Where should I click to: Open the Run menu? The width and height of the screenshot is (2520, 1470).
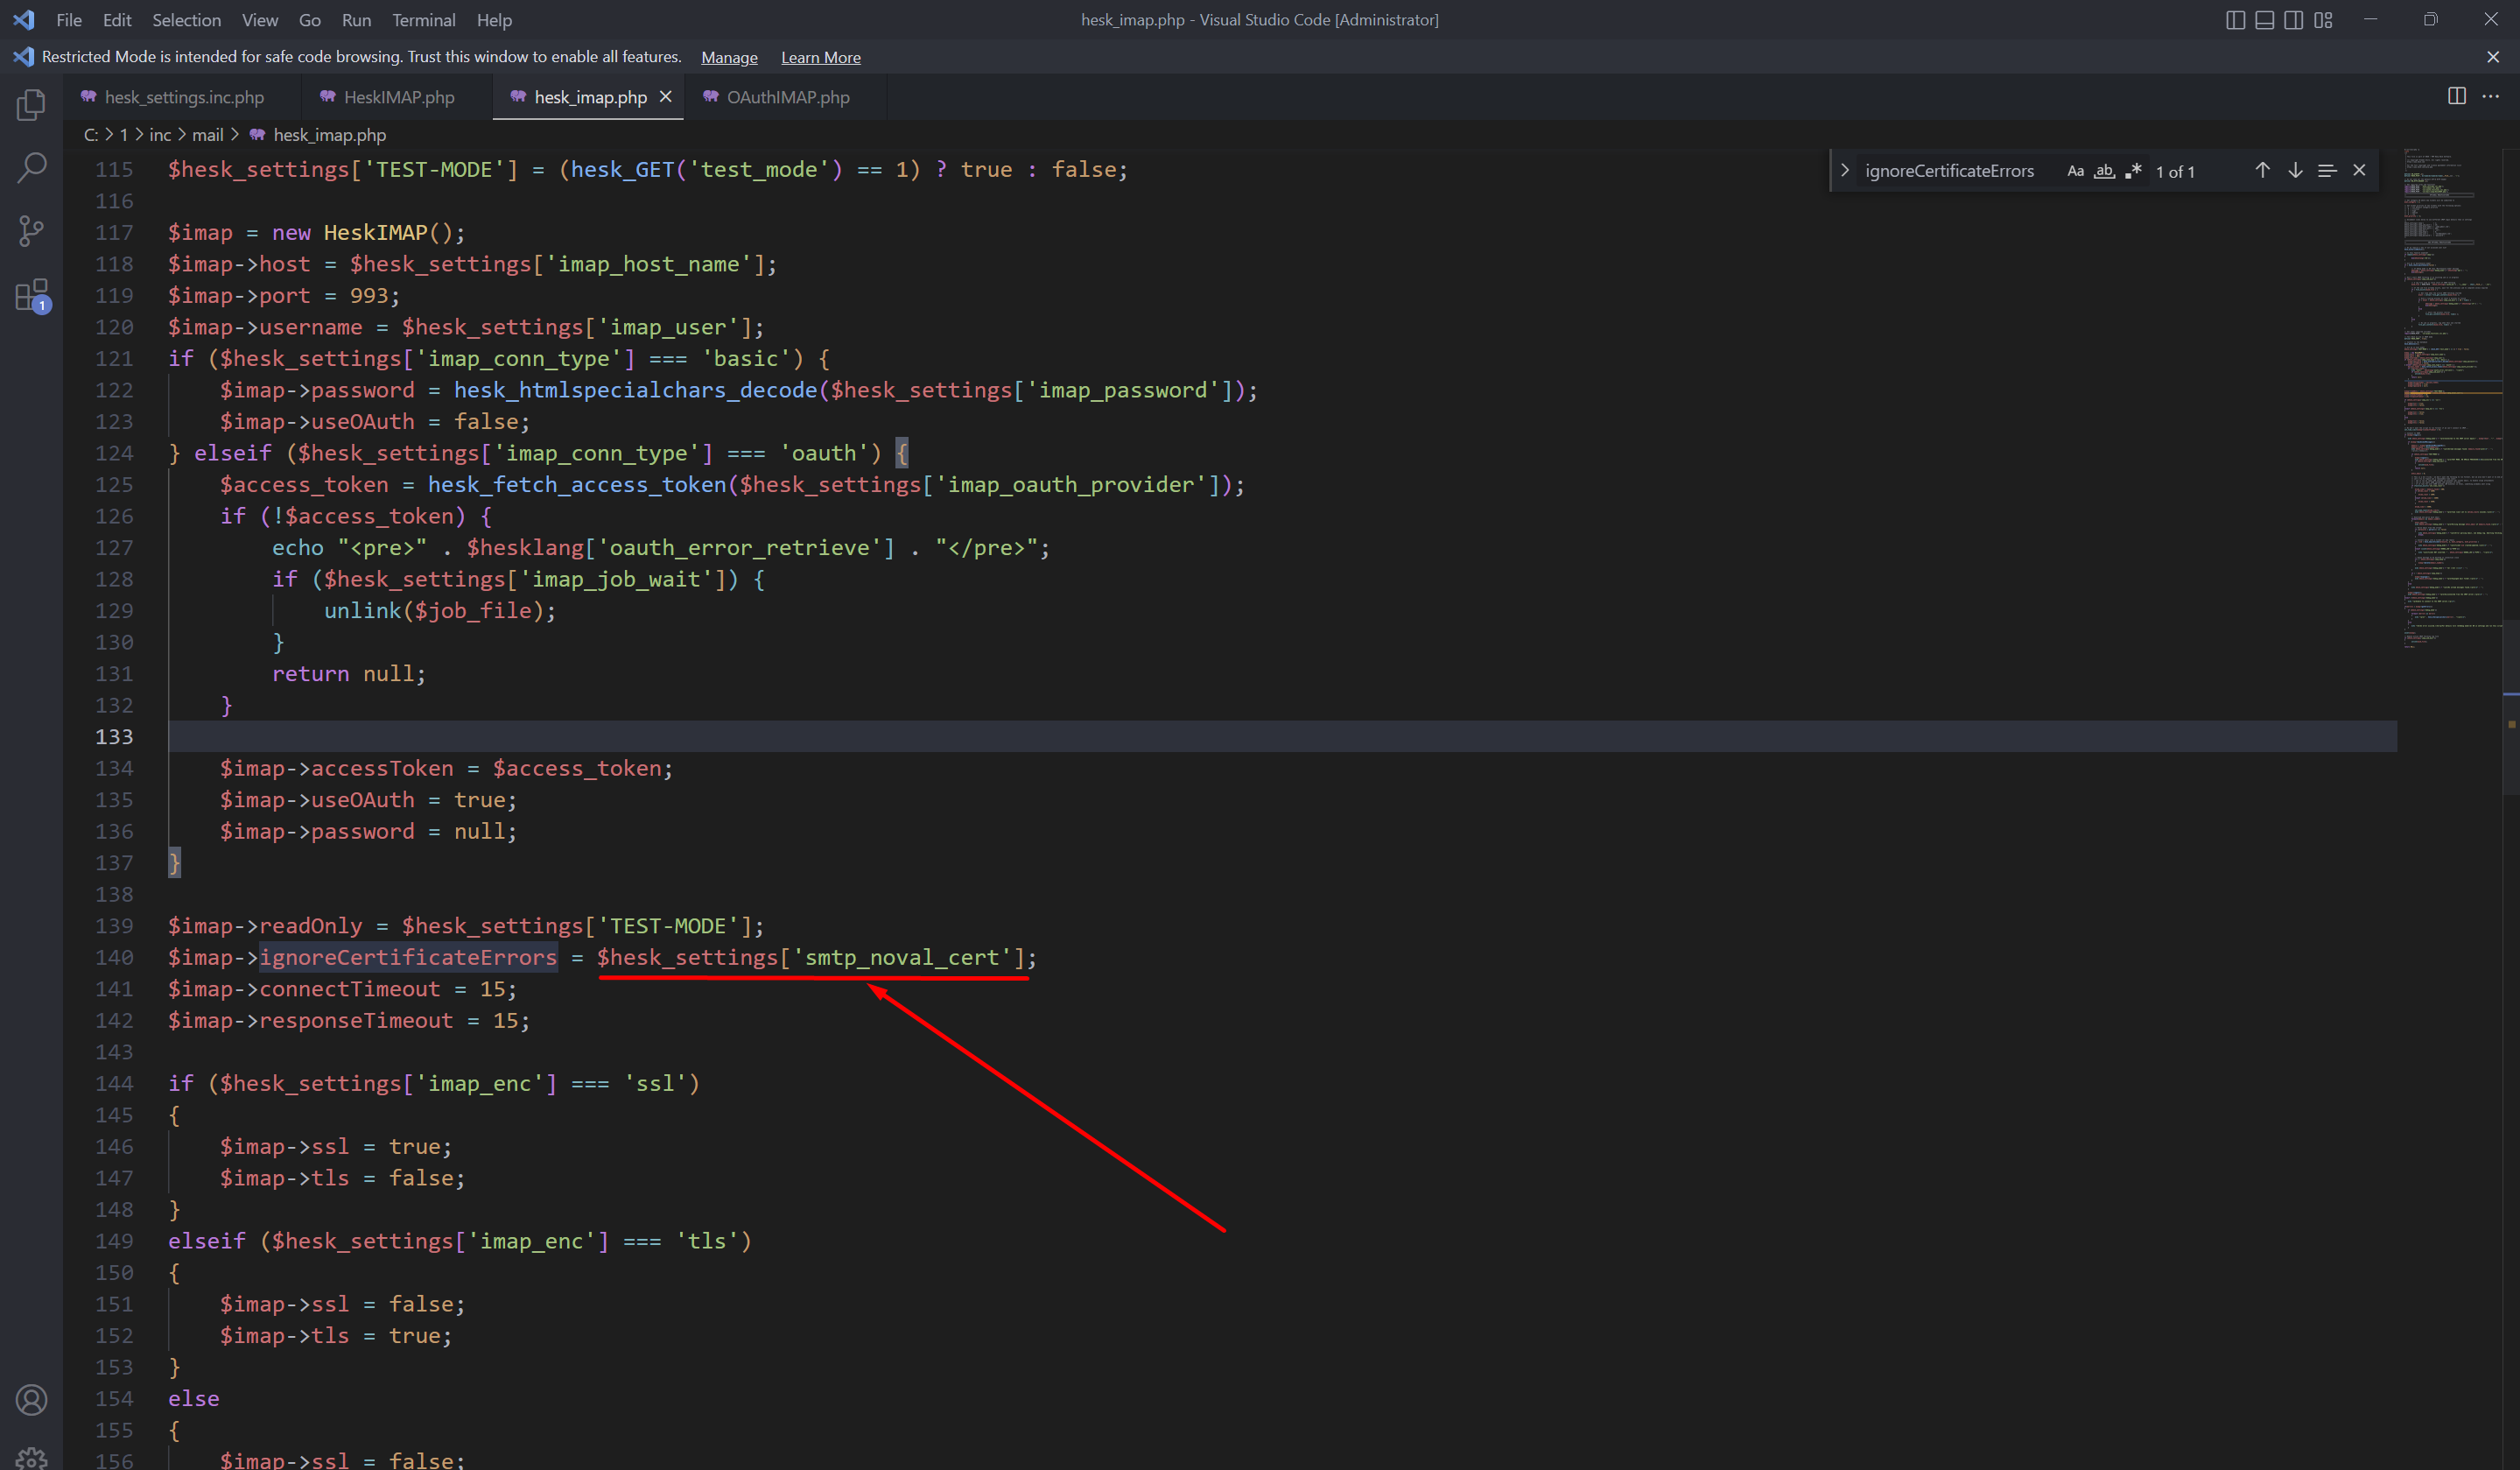356,20
